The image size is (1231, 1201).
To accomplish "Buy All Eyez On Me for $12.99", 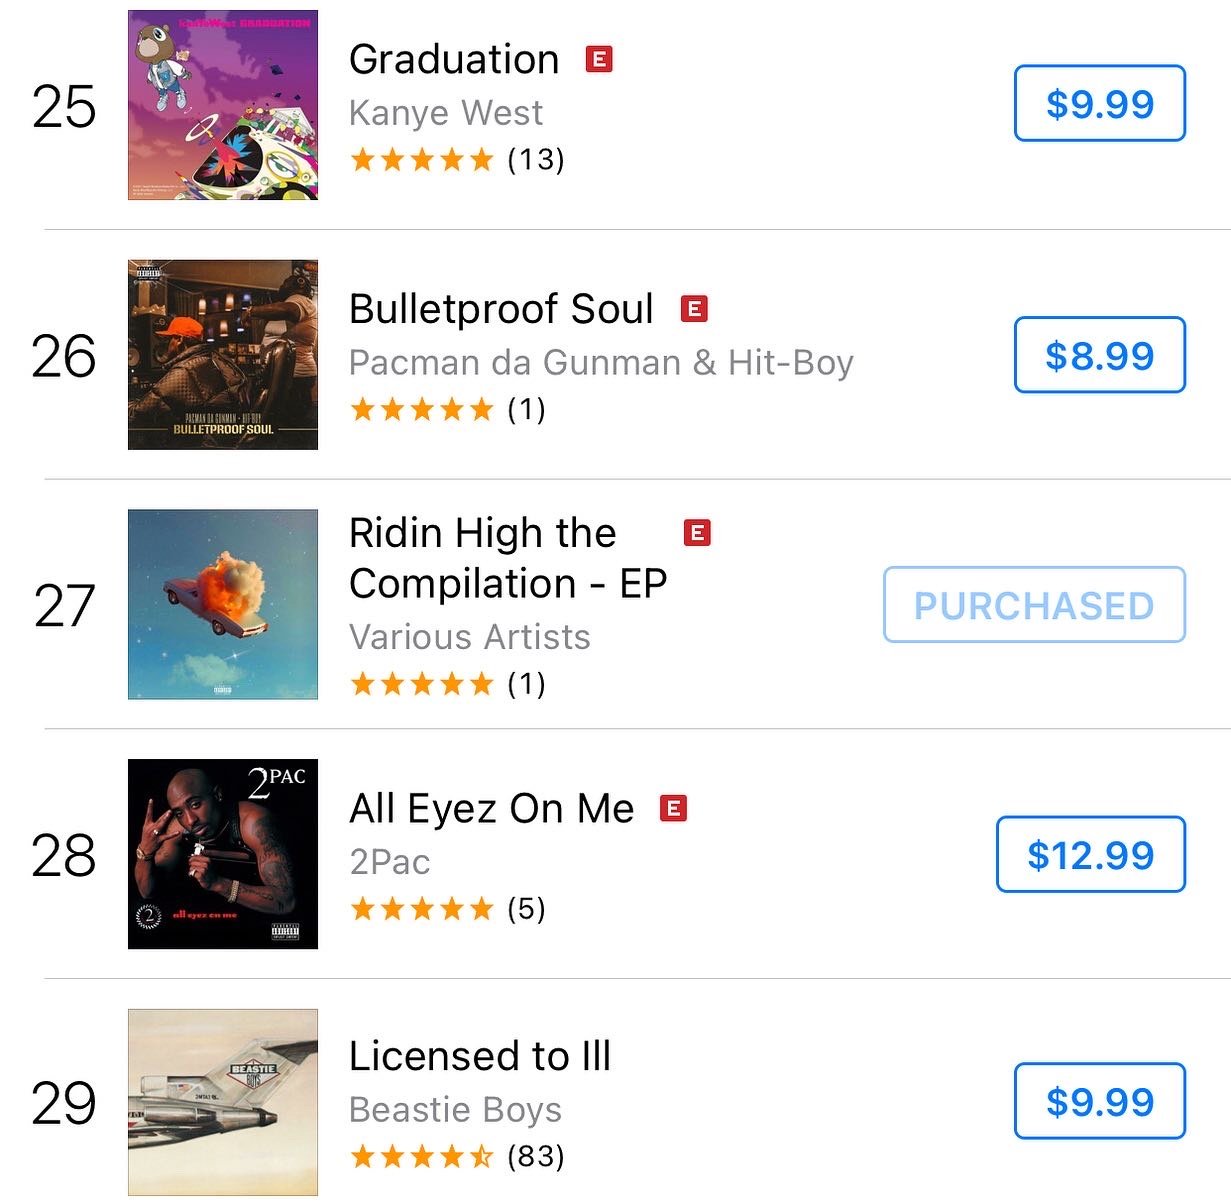I will [1091, 854].
